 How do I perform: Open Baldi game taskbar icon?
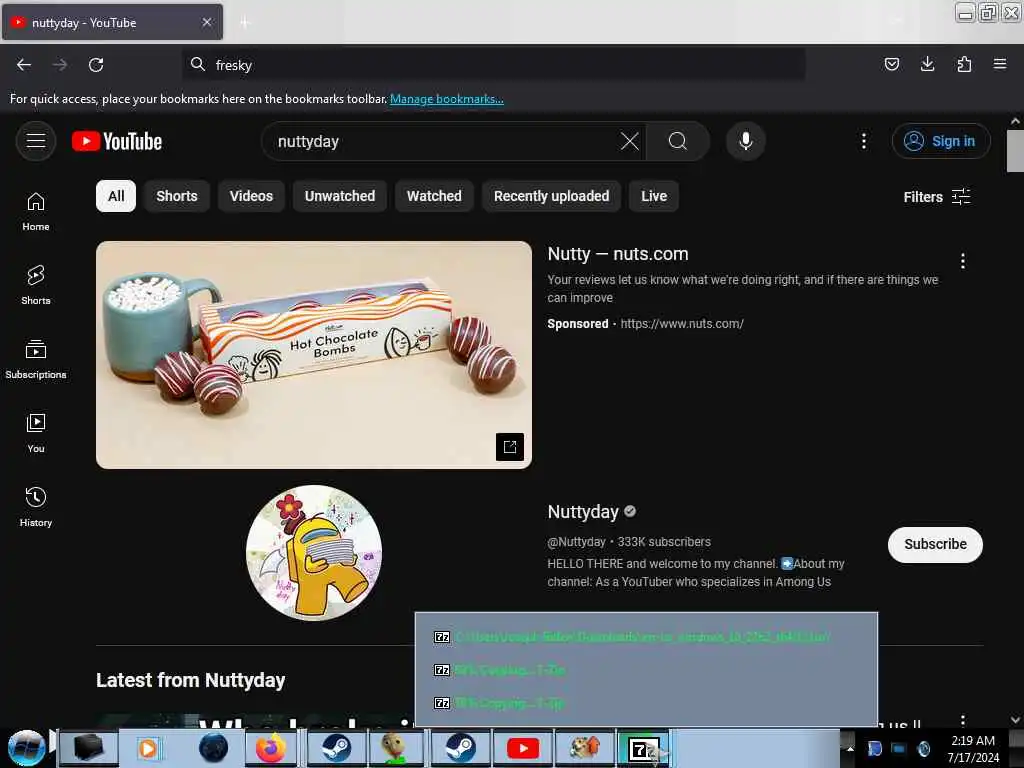coord(396,748)
